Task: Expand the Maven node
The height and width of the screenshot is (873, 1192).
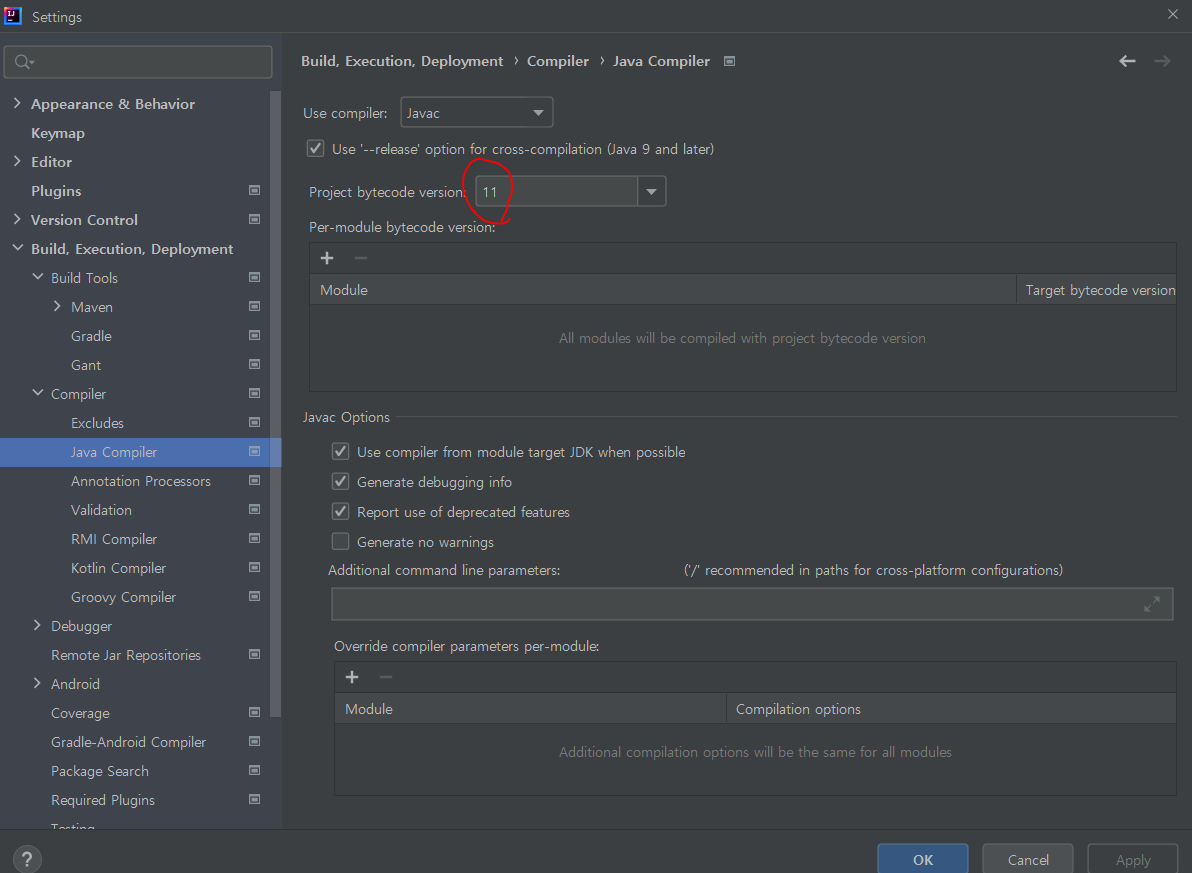Action: click(x=57, y=306)
